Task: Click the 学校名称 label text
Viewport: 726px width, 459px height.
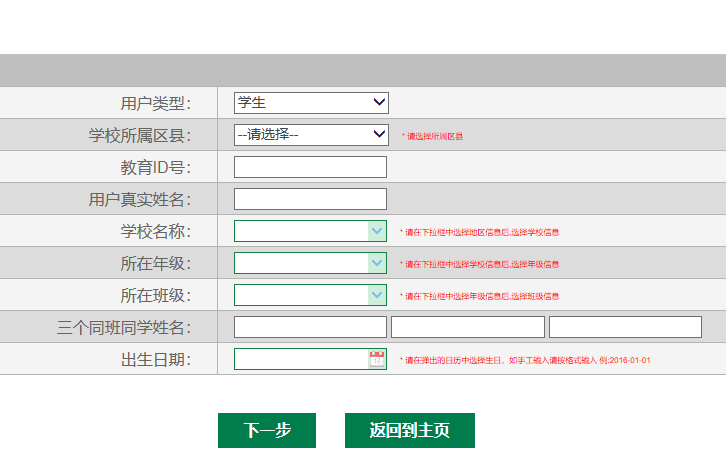Action: point(156,231)
